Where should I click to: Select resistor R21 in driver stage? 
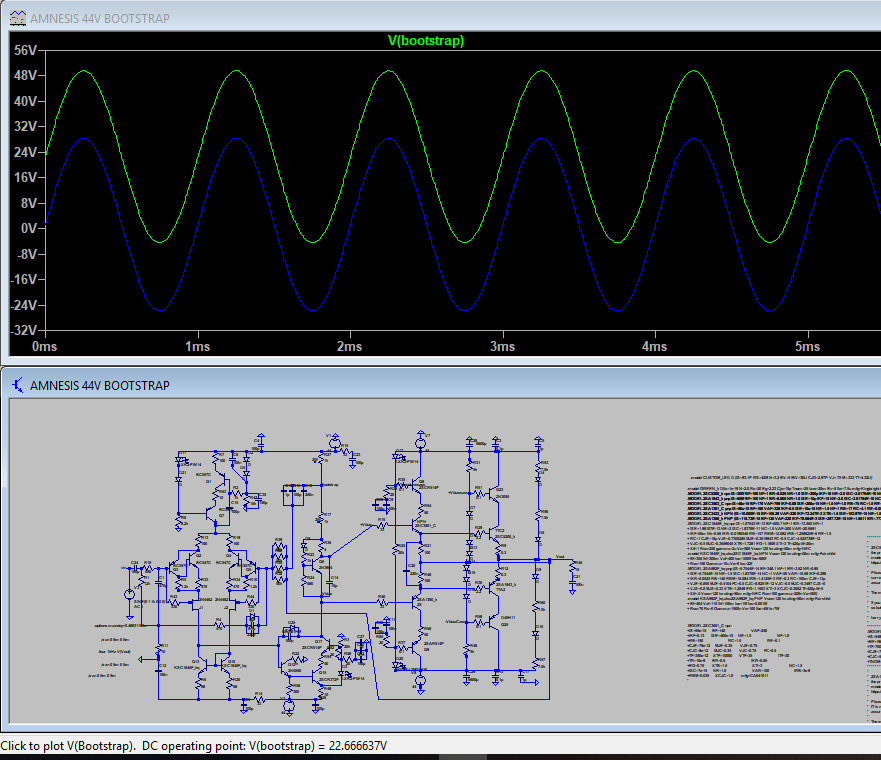421,549
